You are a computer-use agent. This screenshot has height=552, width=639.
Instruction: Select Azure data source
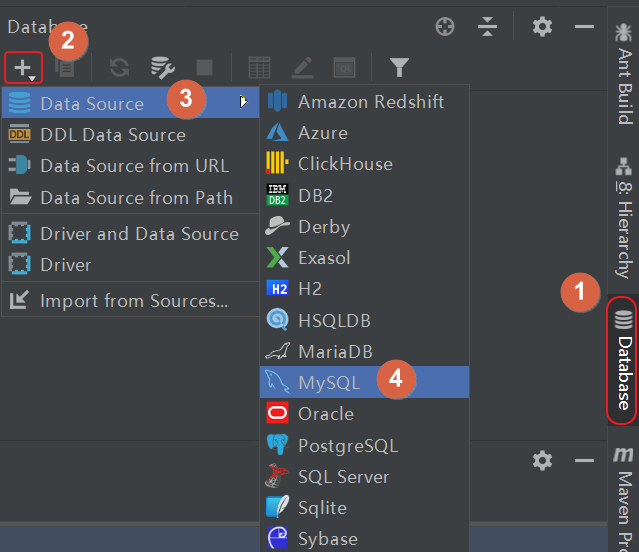[x=365, y=133]
